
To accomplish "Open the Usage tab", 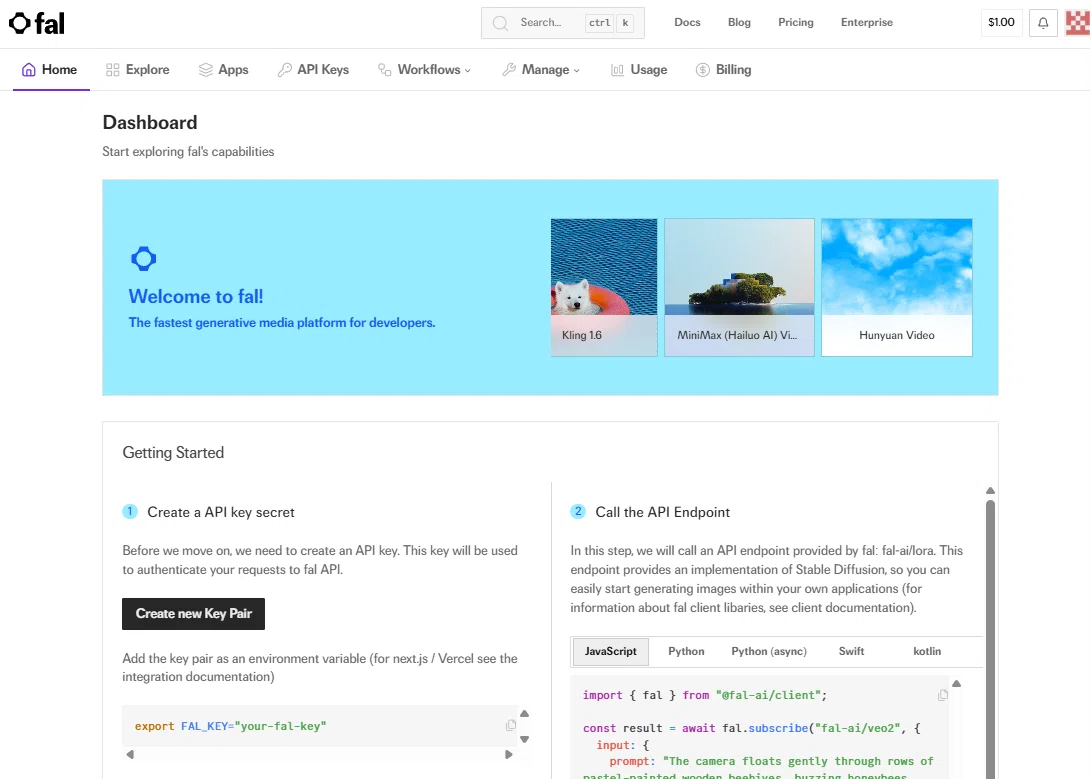I will point(639,70).
